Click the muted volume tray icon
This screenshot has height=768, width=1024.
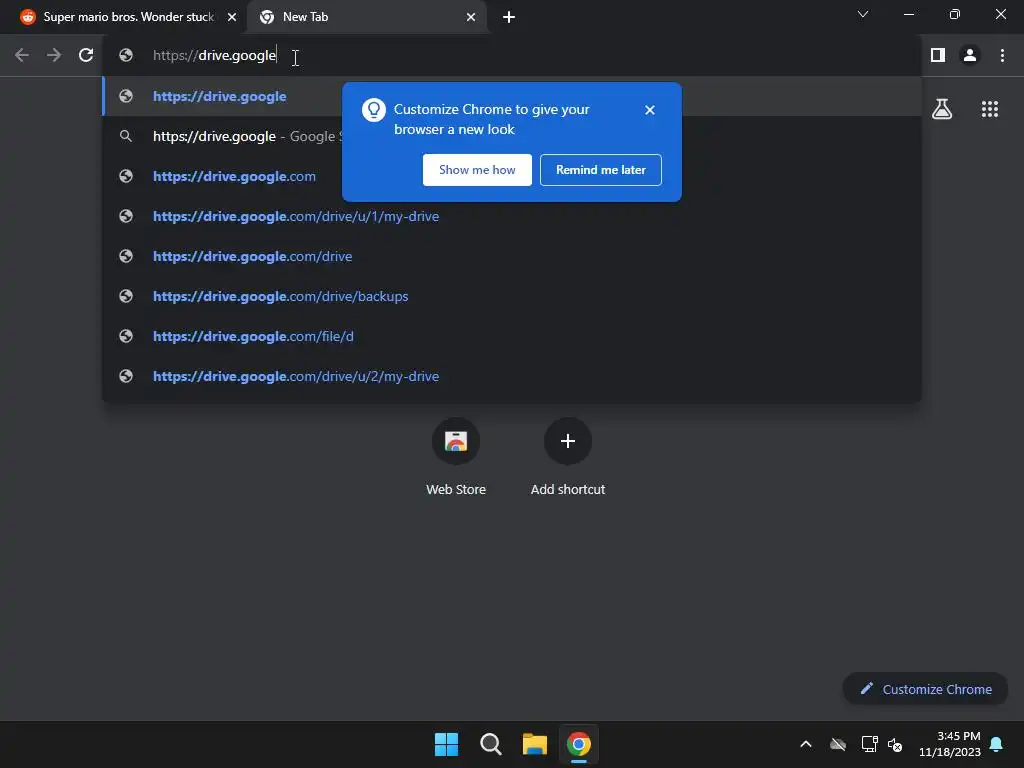coord(895,744)
